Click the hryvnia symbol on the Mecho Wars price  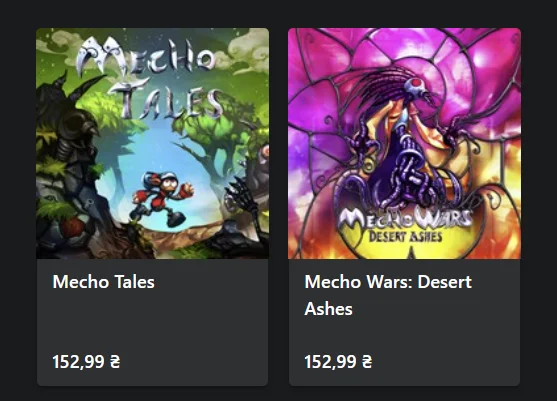point(367,362)
